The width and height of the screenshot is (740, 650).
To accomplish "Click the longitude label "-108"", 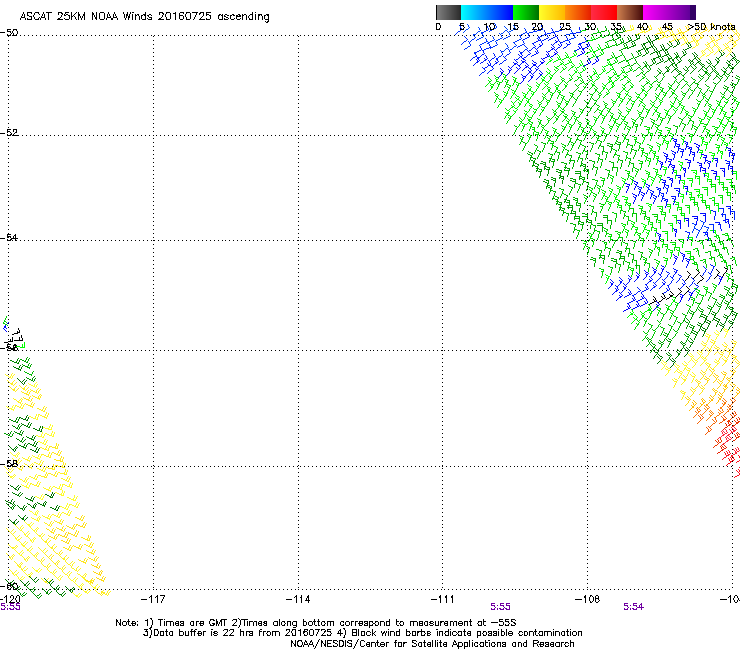I will [x=587, y=599].
